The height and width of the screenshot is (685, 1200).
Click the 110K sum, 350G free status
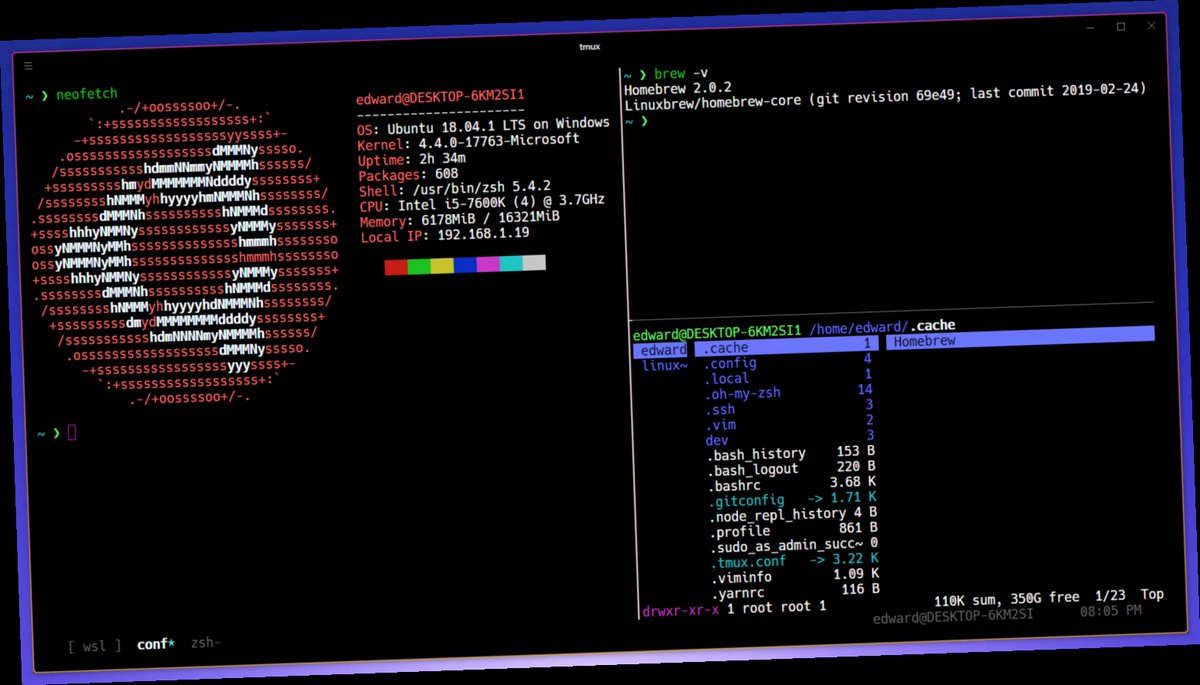tap(1007, 598)
